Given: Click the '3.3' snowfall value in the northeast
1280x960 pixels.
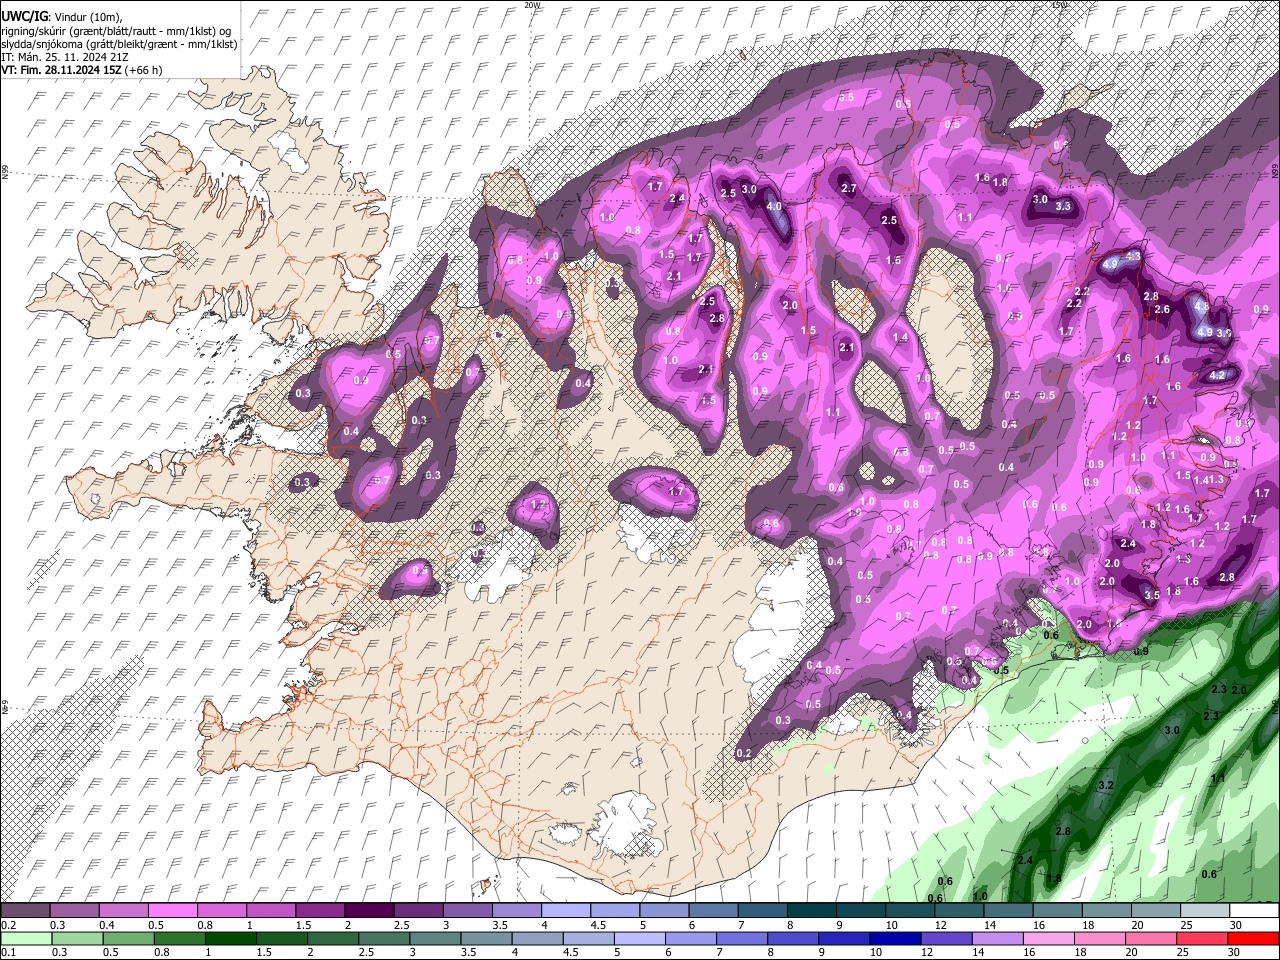Looking at the screenshot, I should coord(1063,206).
